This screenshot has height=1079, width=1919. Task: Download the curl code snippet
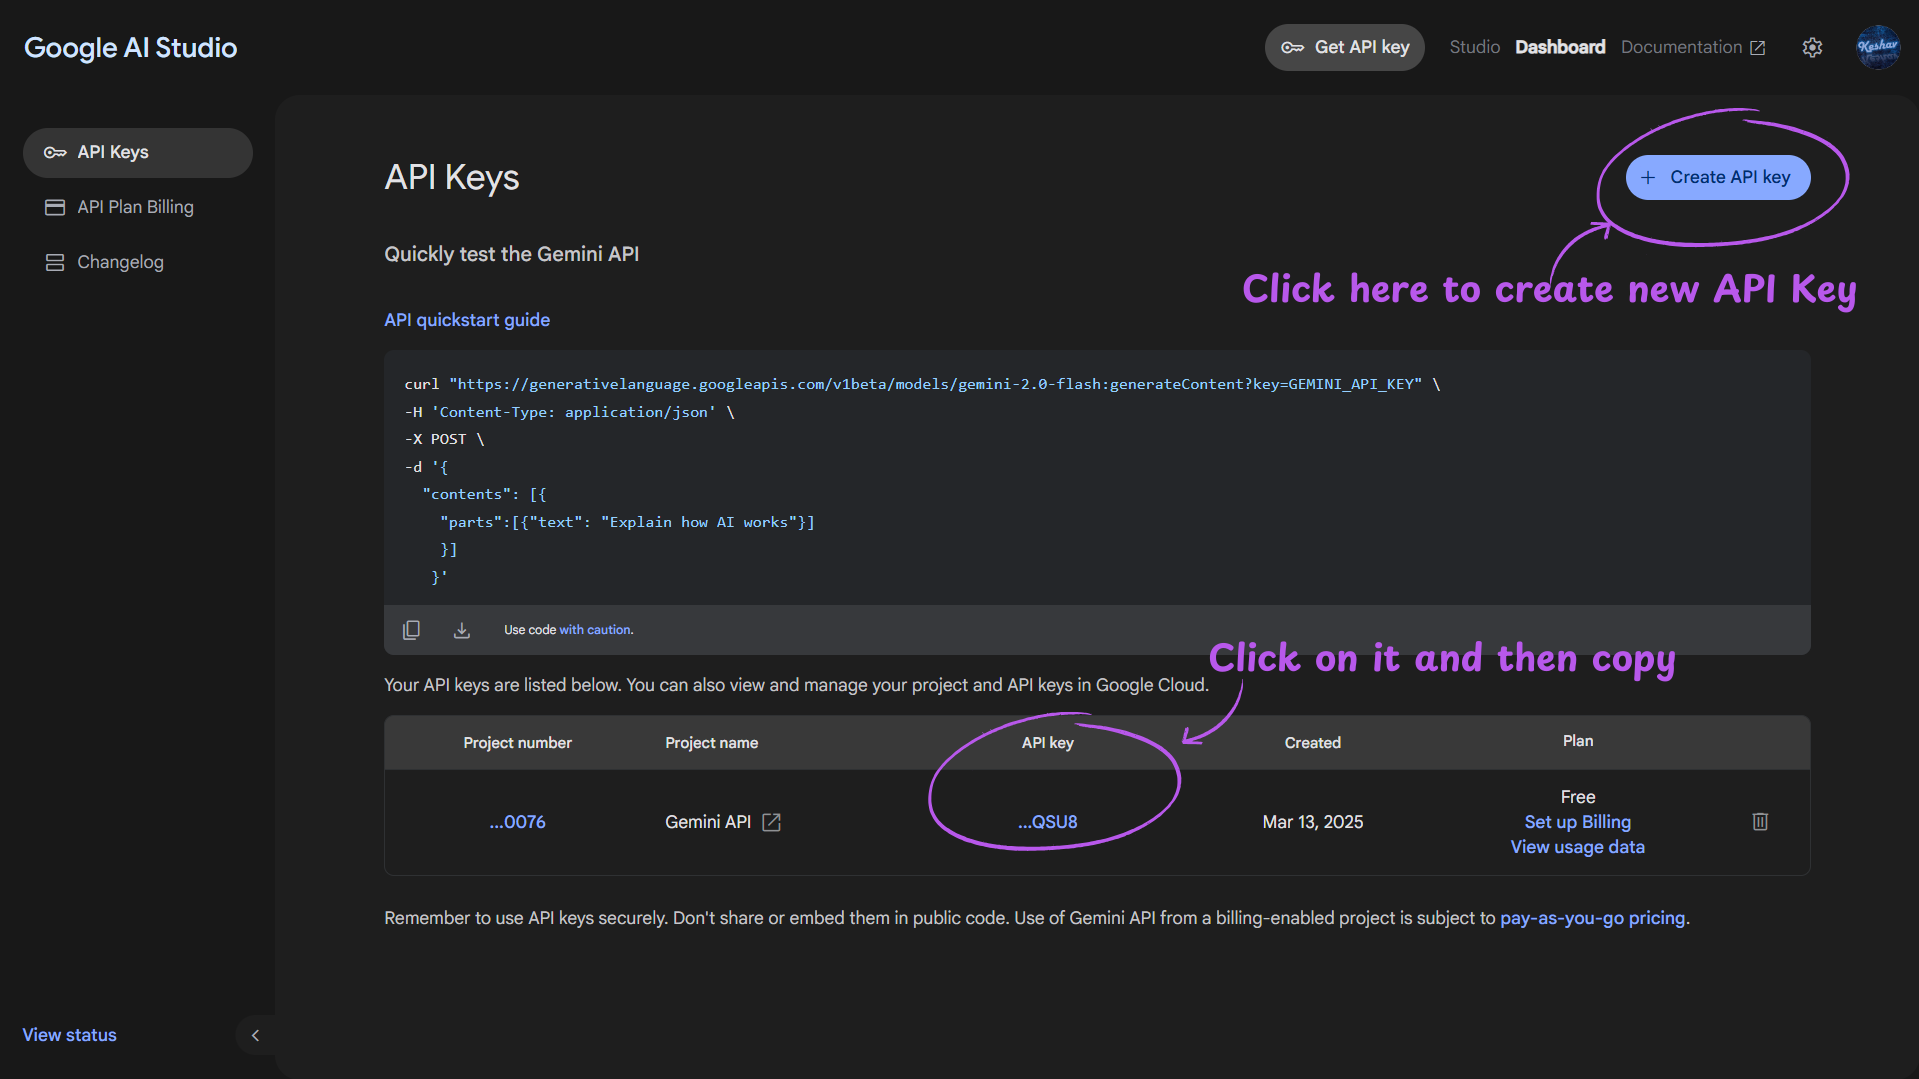[461, 630]
